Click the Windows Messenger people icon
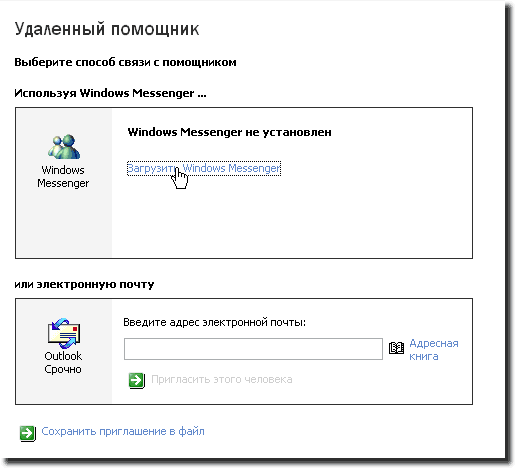Viewport: 515px width, 469px height. click(64, 146)
